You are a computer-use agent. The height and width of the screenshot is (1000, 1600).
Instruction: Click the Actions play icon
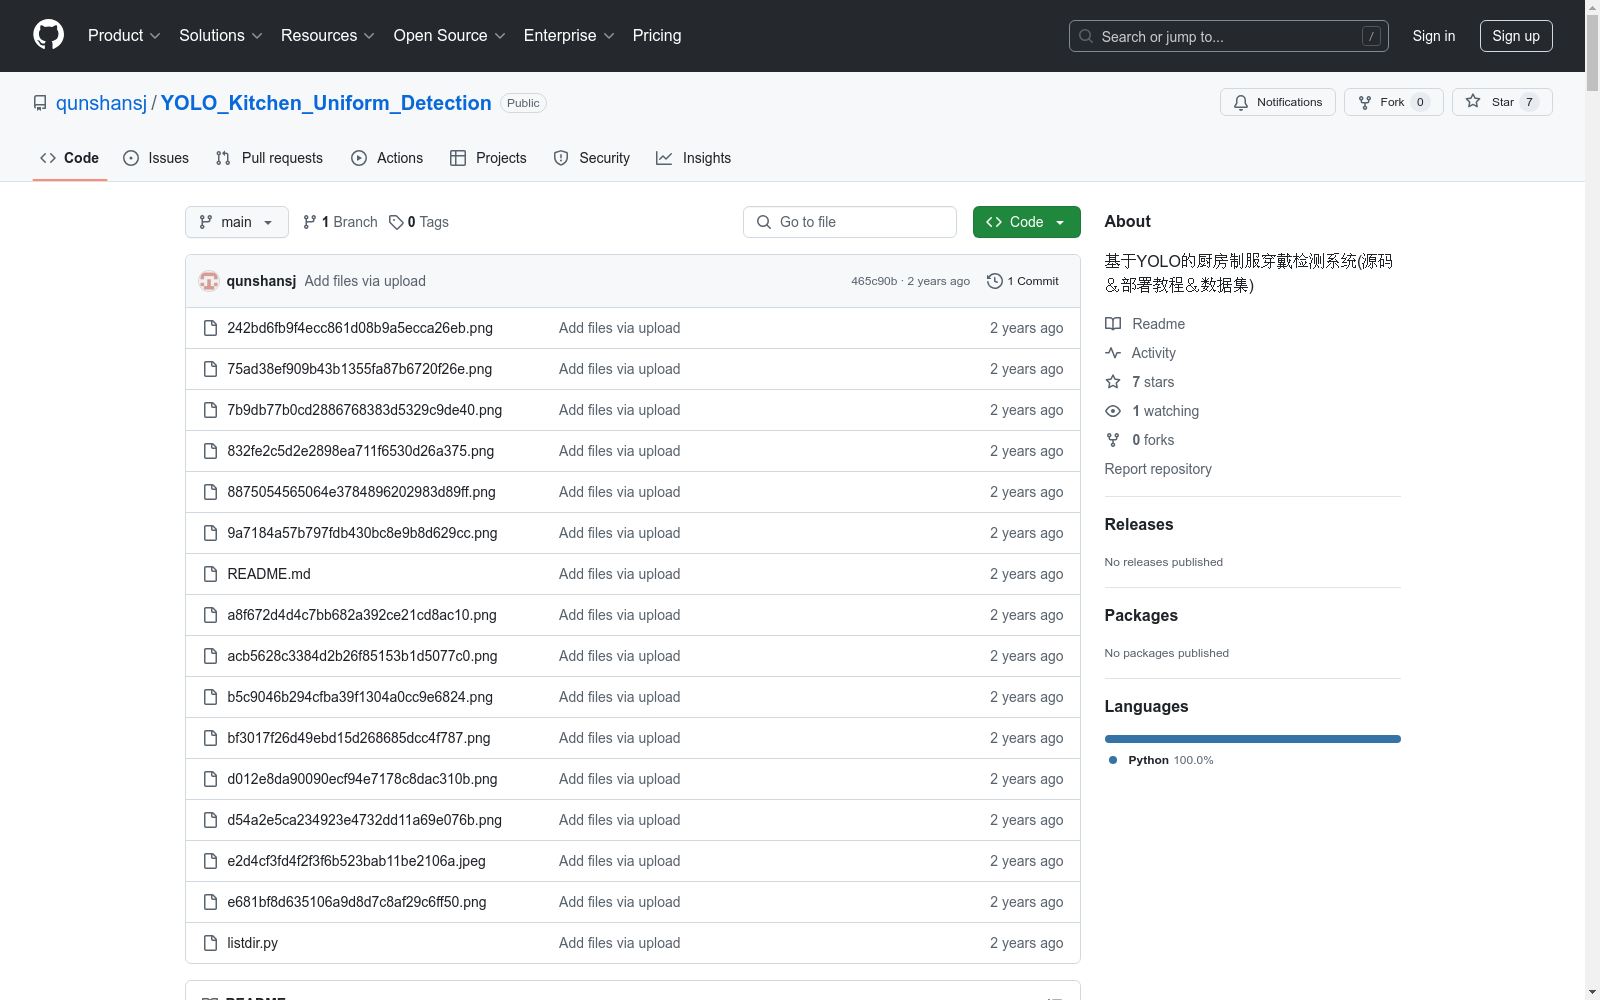359,158
